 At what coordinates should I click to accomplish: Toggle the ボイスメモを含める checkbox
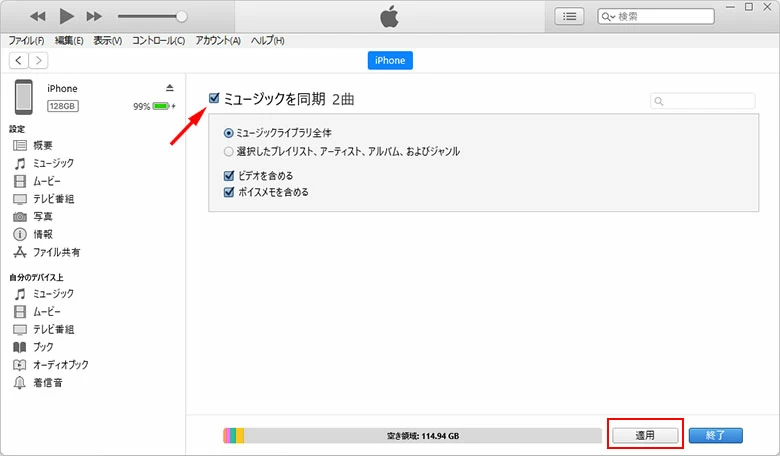click(x=229, y=191)
